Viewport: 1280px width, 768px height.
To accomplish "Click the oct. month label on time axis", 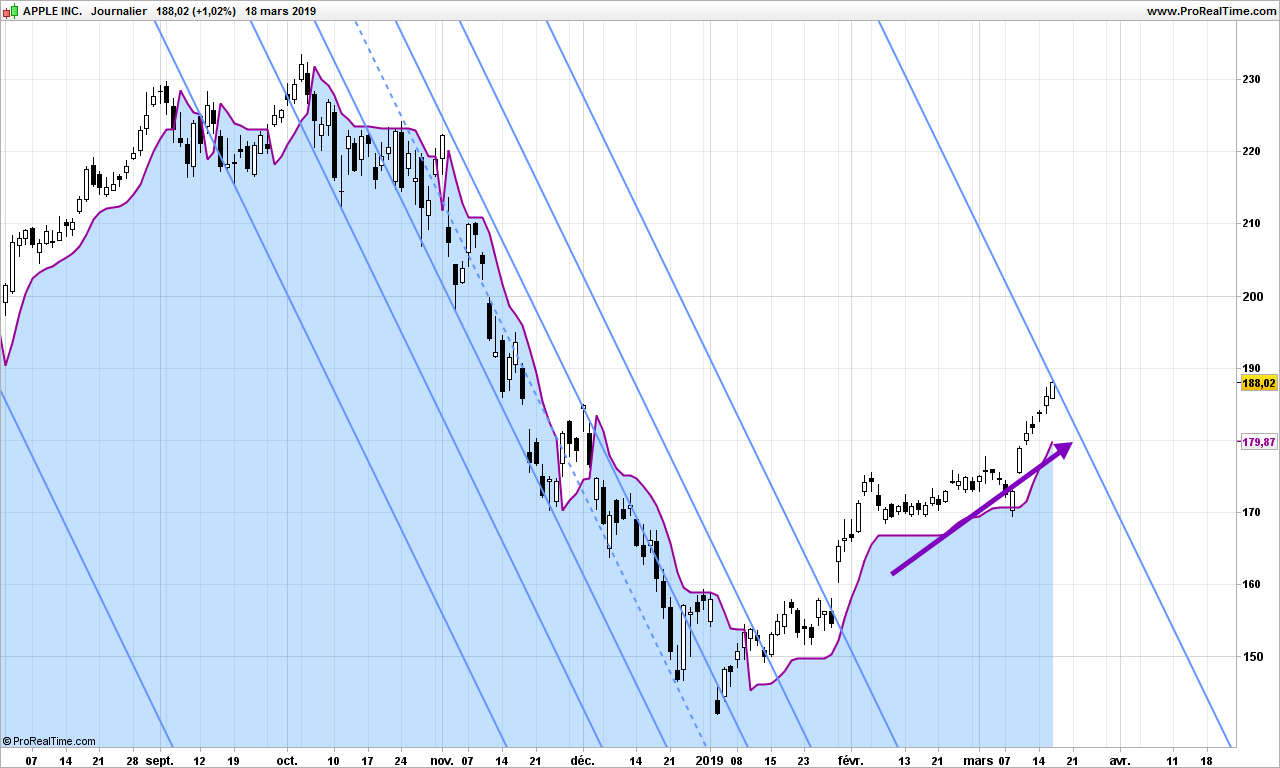I will tap(287, 760).
